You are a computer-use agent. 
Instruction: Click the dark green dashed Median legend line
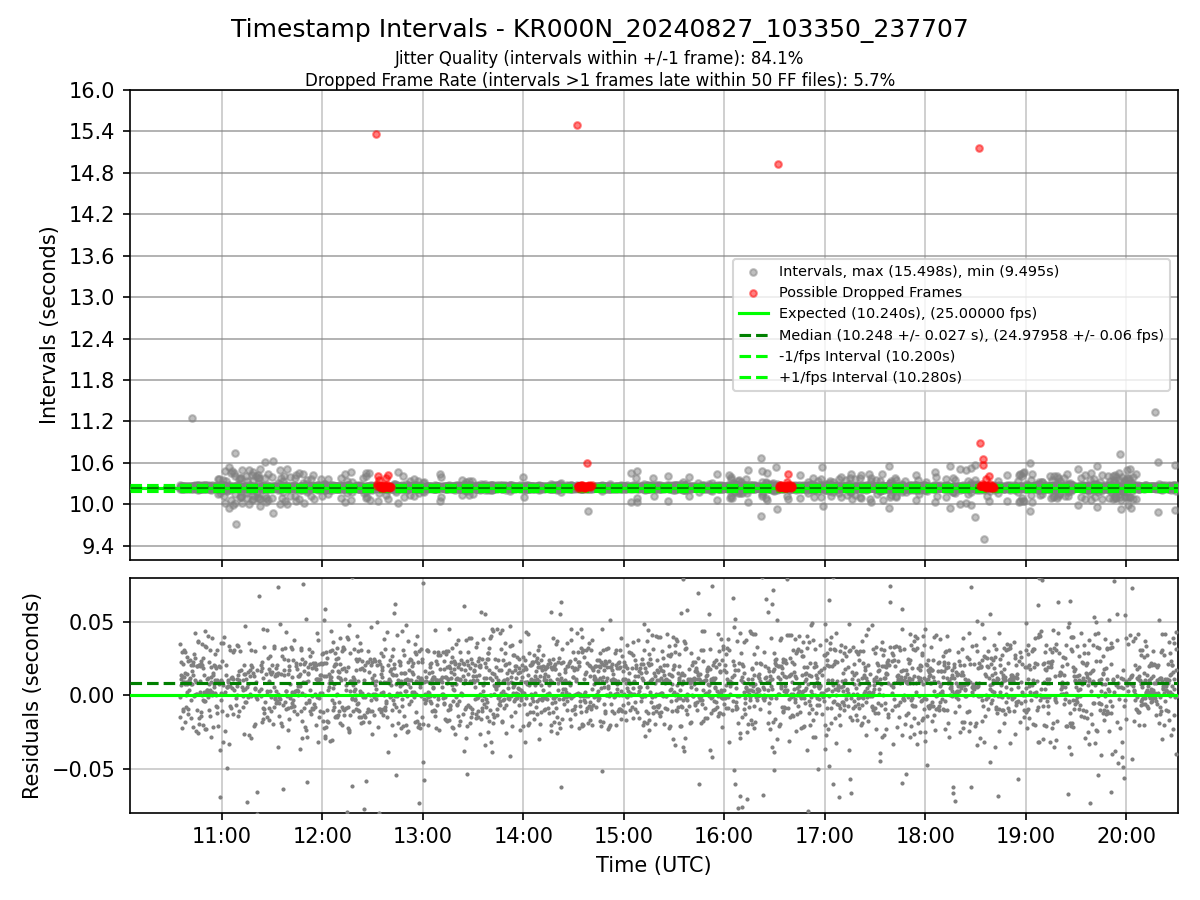click(753, 335)
